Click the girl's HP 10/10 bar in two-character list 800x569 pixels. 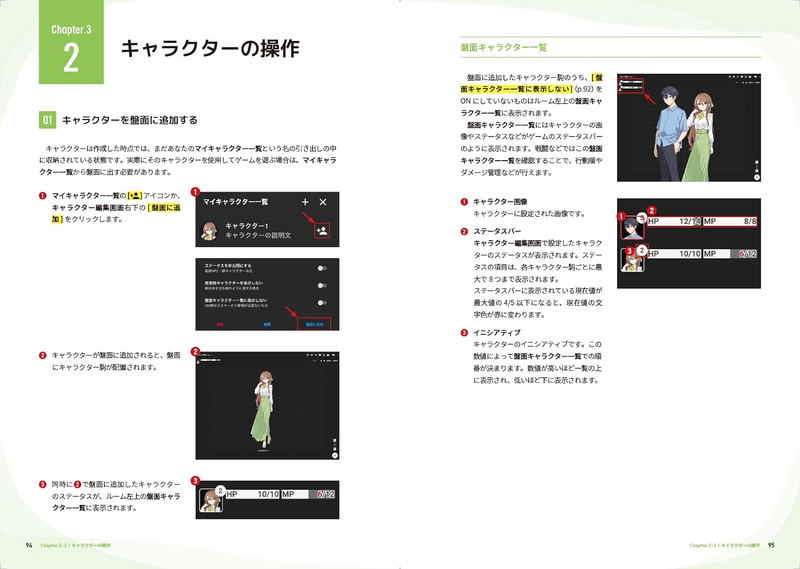coord(674,254)
